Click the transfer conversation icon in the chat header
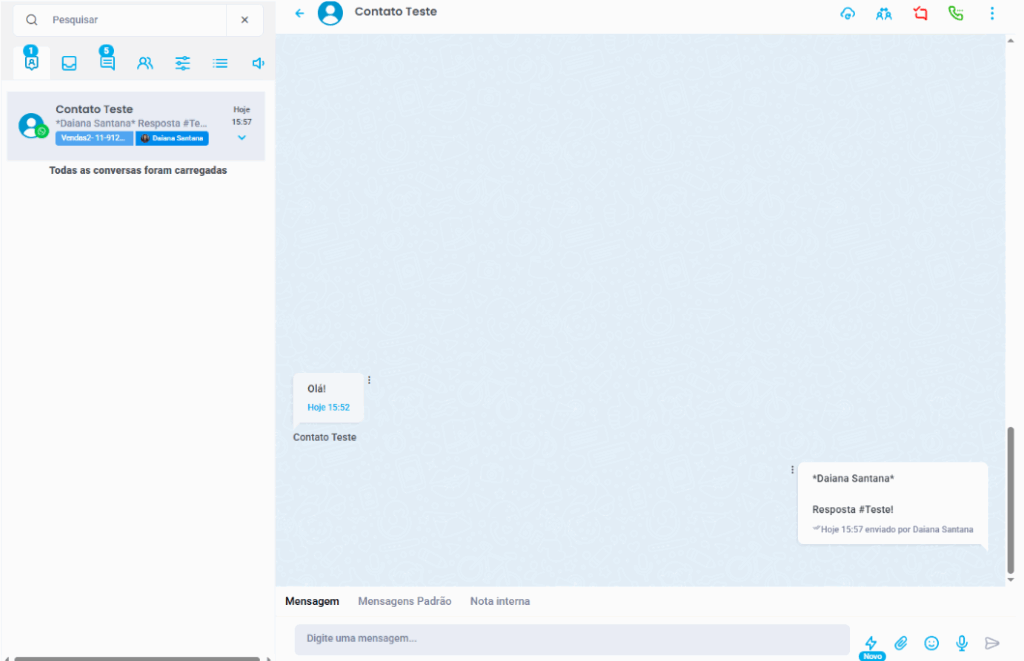This screenshot has width=1024, height=661. click(x=884, y=14)
